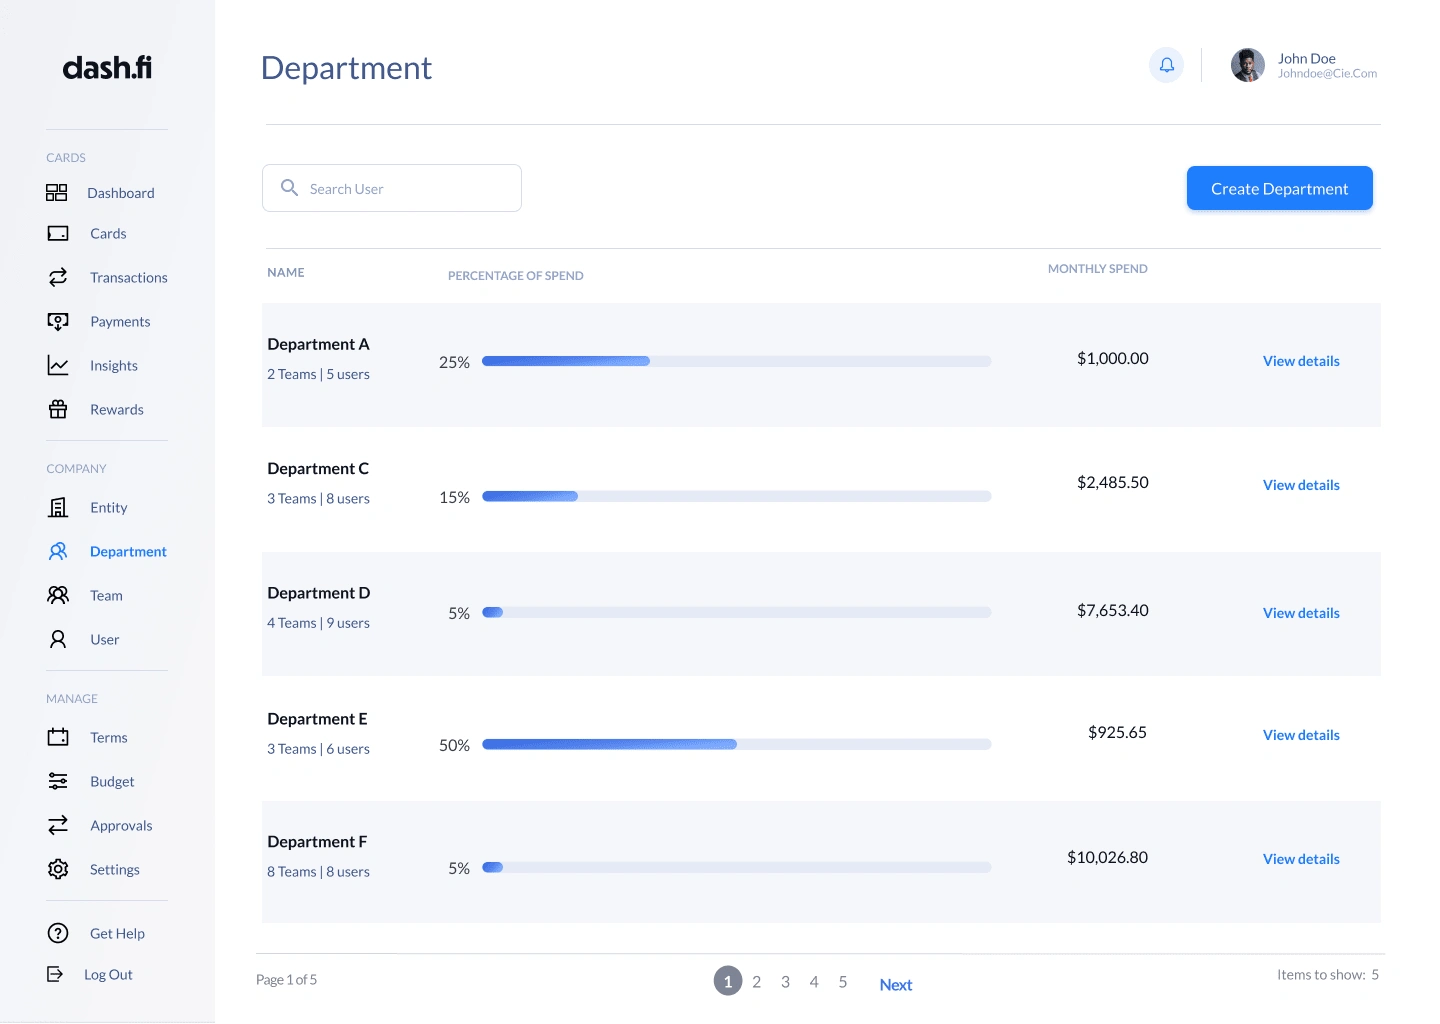This screenshot has width=1440, height=1024.
Task: Click Department A 25% progress bar
Action: [x=737, y=361]
